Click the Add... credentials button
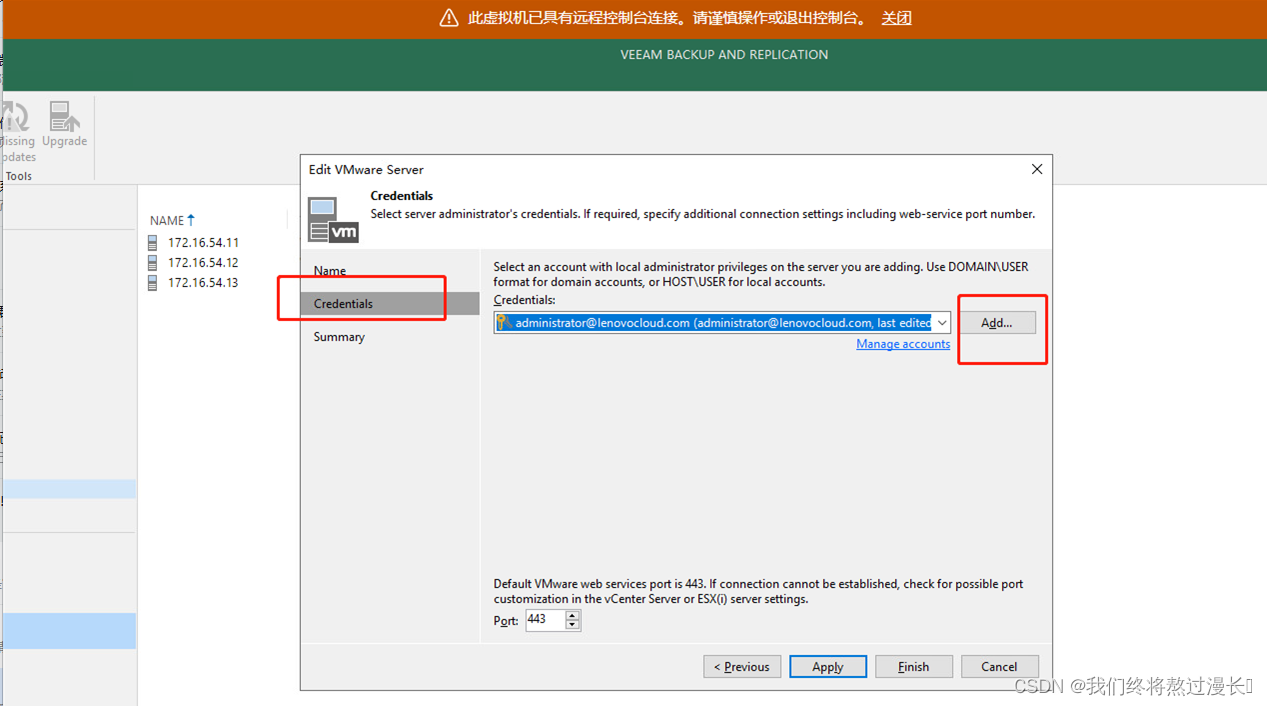This screenshot has height=706, width=1267. (x=996, y=323)
